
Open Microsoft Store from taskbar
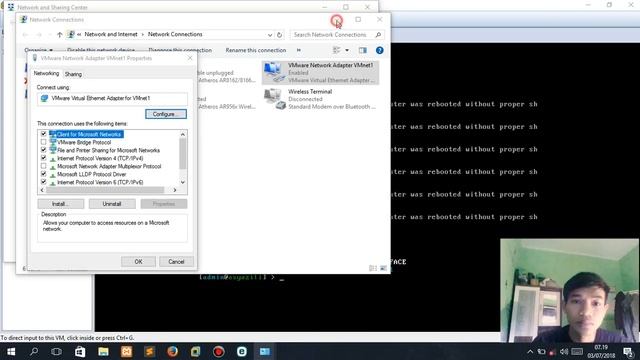click(80, 351)
